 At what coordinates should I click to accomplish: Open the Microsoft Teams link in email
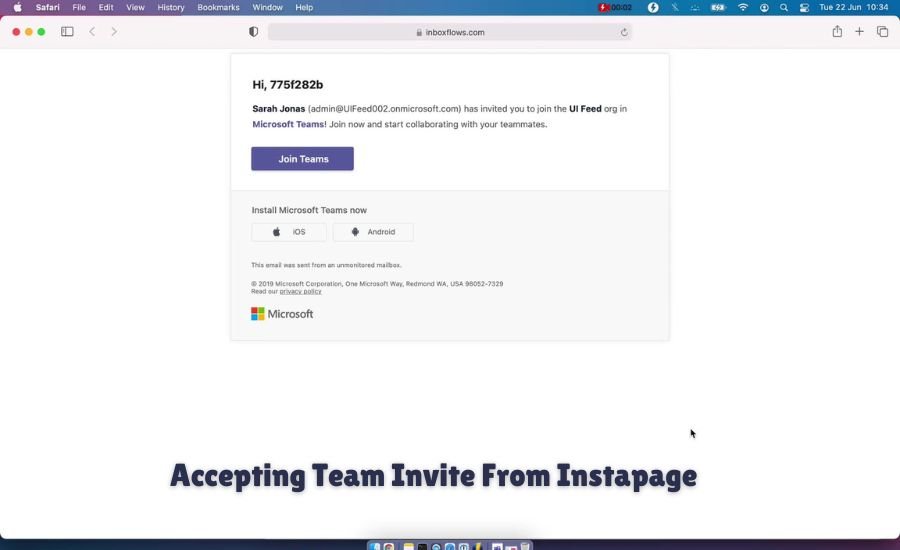[x=288, y=124]
